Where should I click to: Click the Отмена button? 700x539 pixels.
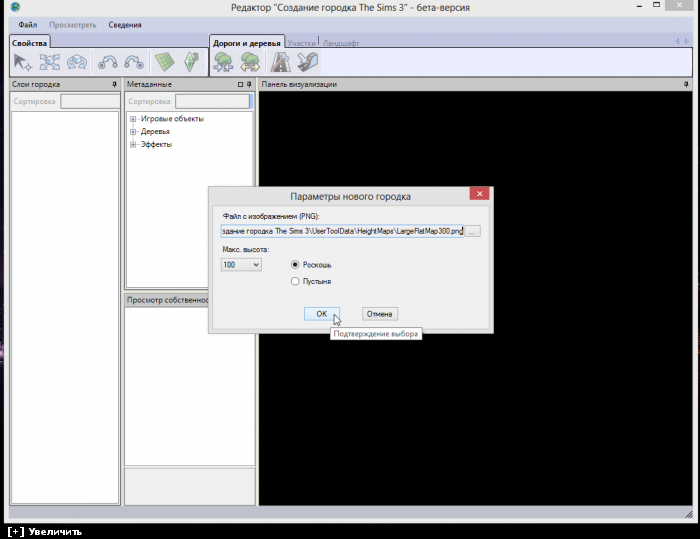coord(378,314)
